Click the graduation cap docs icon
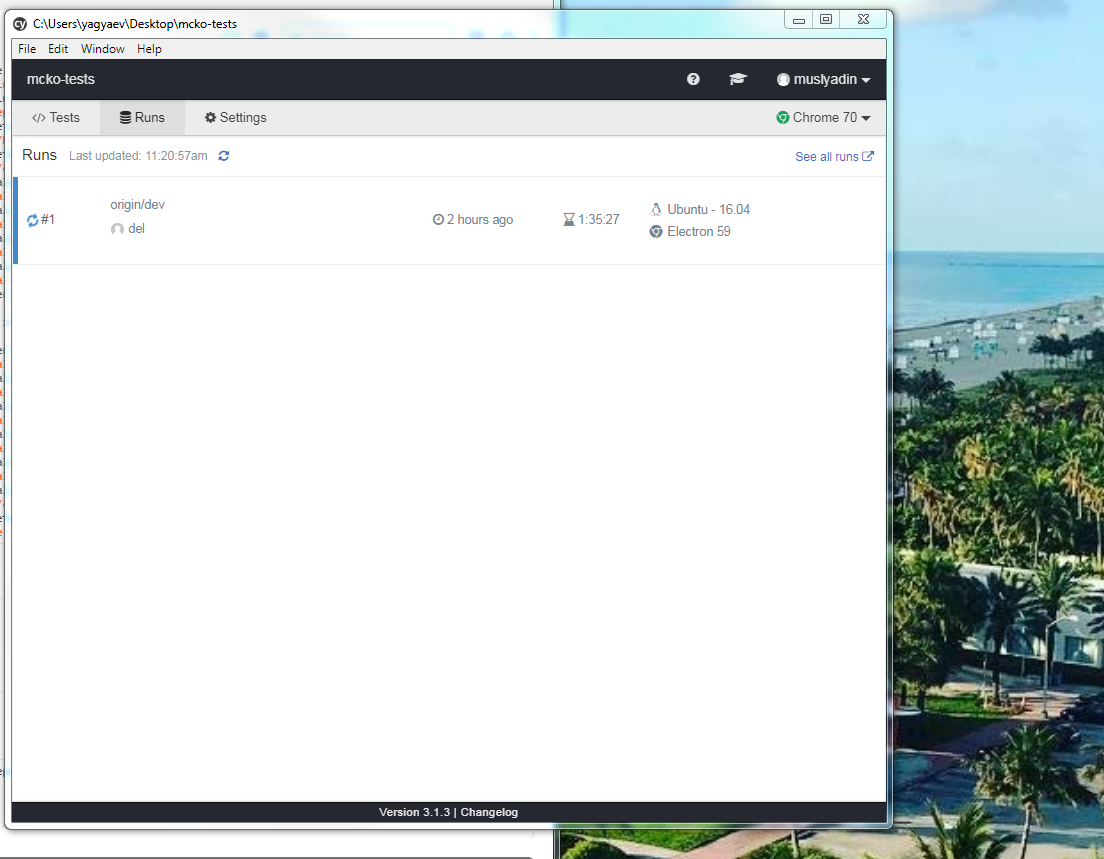The image size is (1104, 859). [738, 78]
